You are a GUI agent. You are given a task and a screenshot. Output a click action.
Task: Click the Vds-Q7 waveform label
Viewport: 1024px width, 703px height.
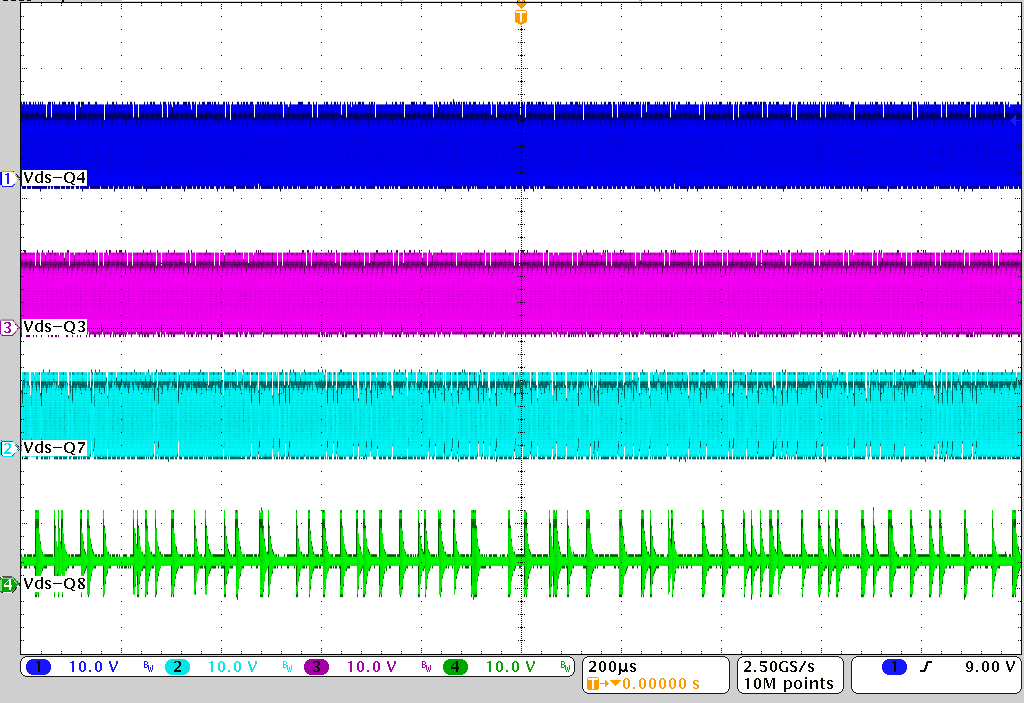pyautogui.click(x=54, y=448)
